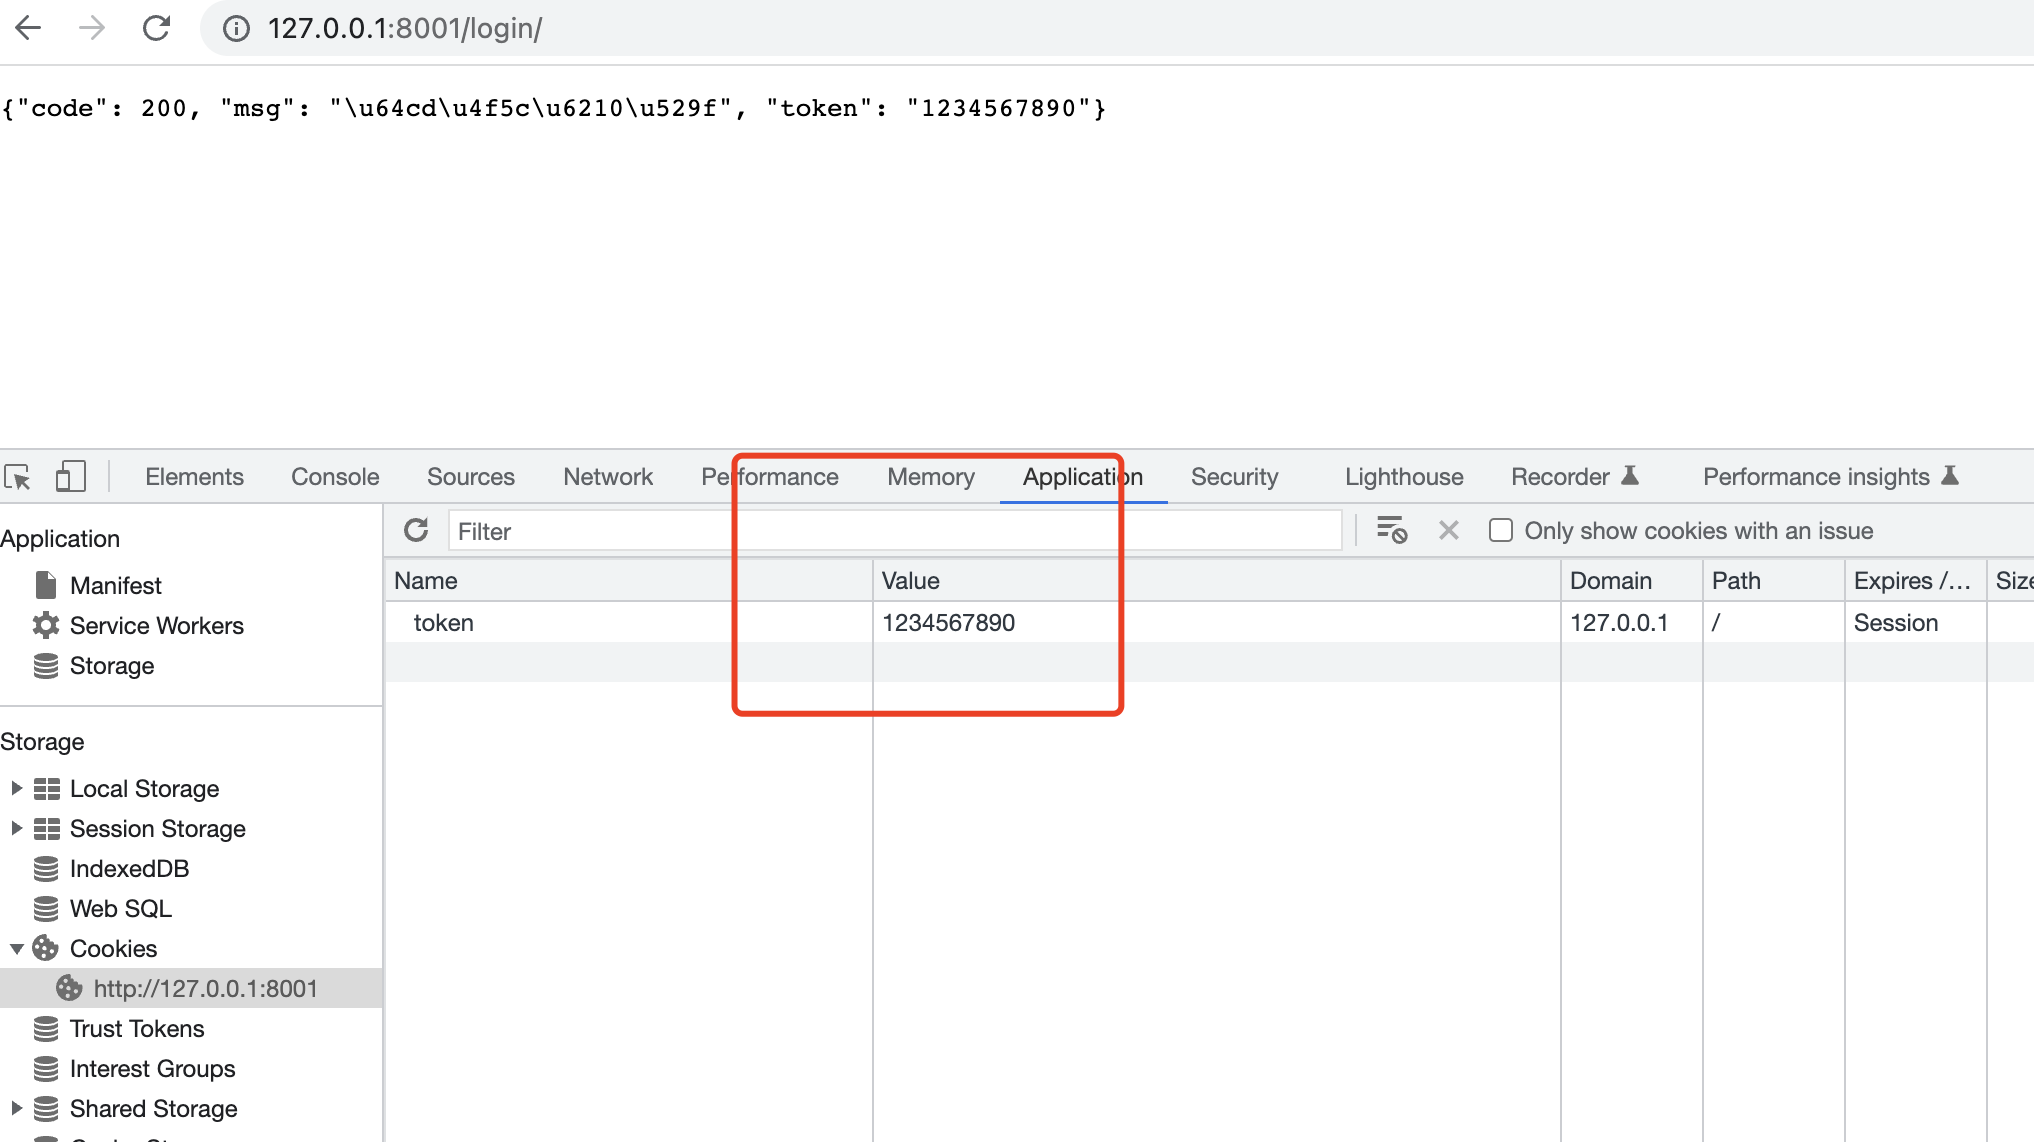
Task: Toggle the device toolbar icon
Action: pyautogui.click(x=69, y=477)
